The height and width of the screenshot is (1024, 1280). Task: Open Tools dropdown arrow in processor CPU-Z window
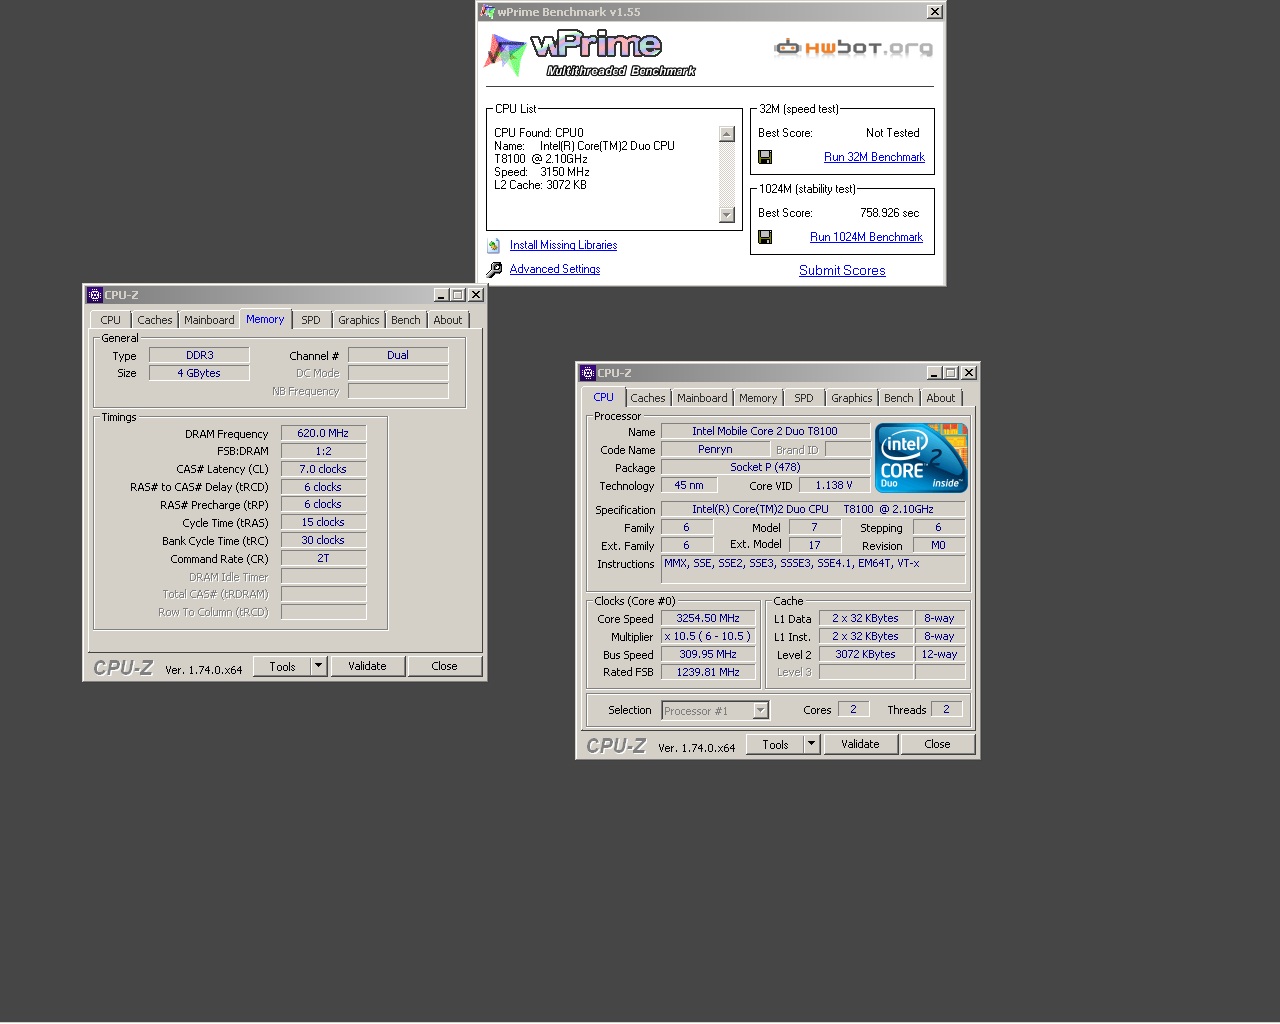point(812,744)
